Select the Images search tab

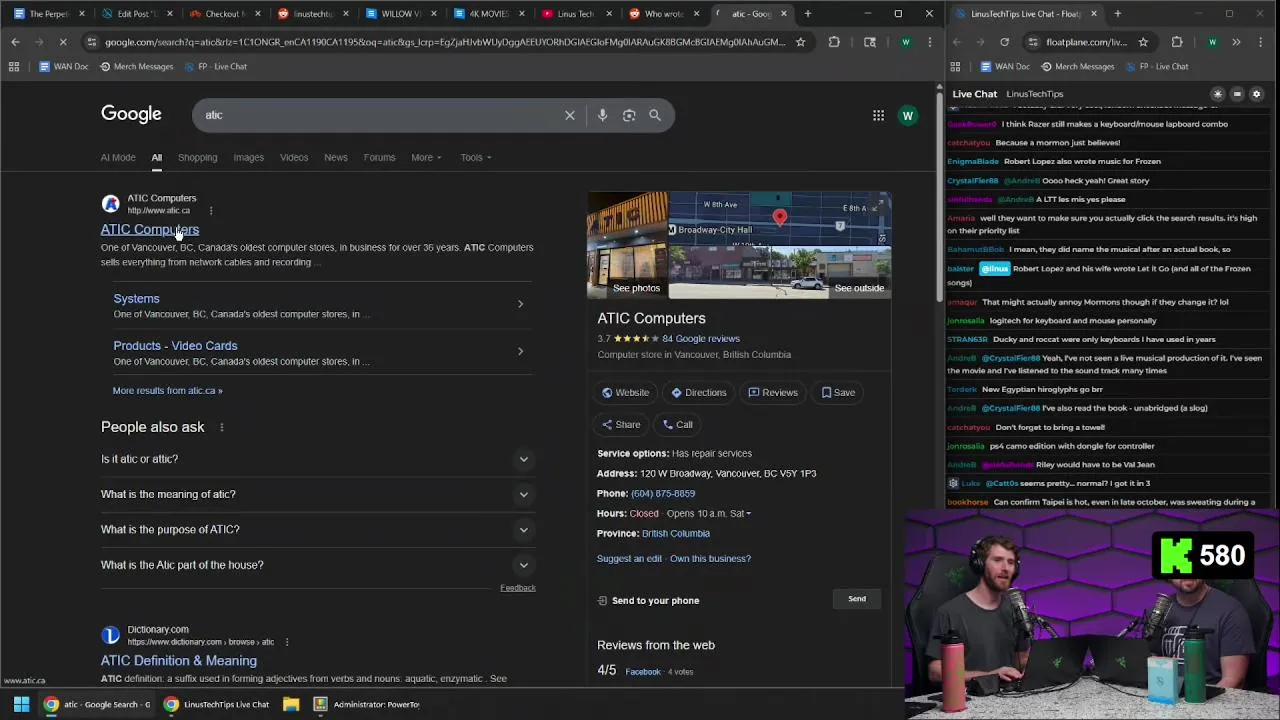tap(248, 157)
